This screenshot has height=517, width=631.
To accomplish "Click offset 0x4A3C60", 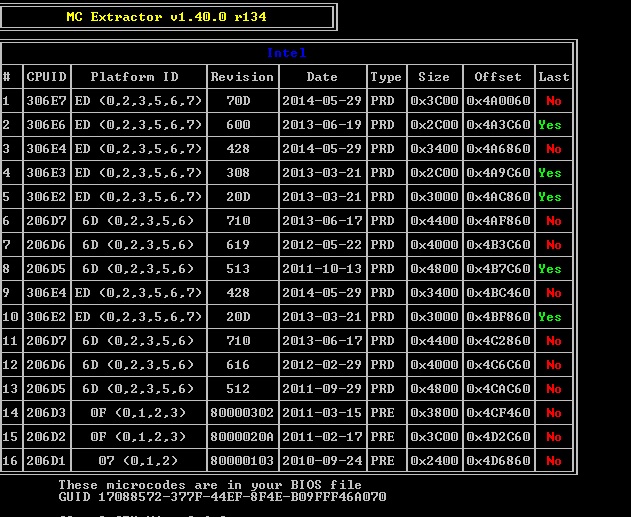I will (498, 125).
